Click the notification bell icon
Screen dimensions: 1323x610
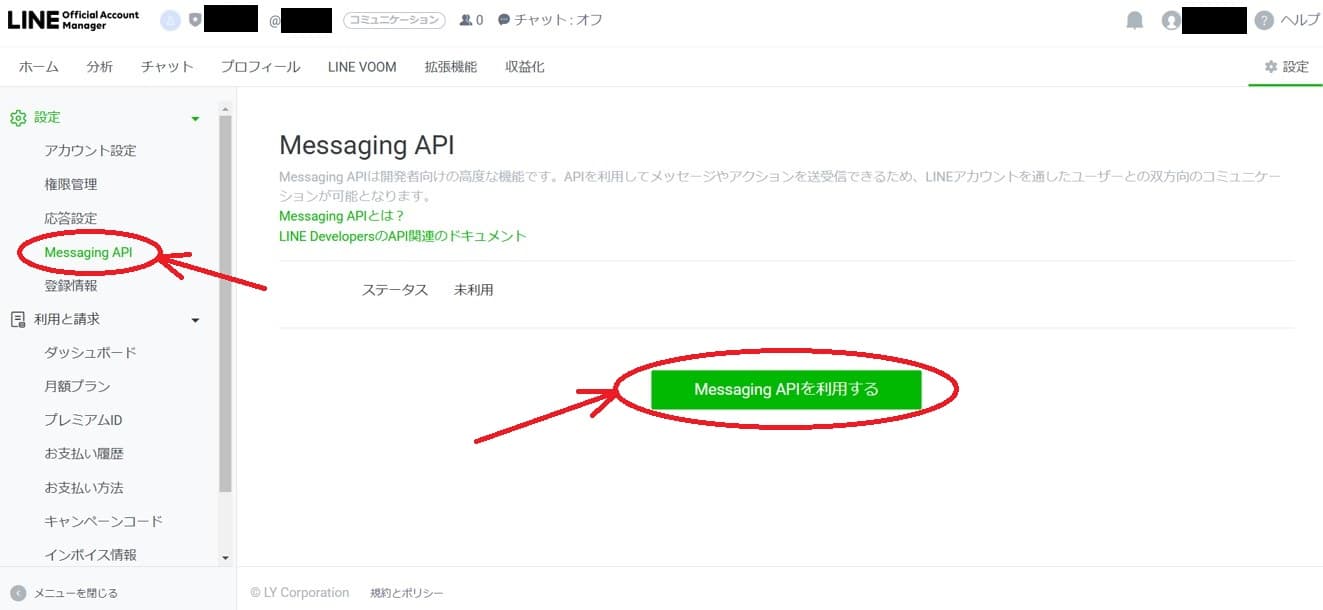pos(1134,20)
